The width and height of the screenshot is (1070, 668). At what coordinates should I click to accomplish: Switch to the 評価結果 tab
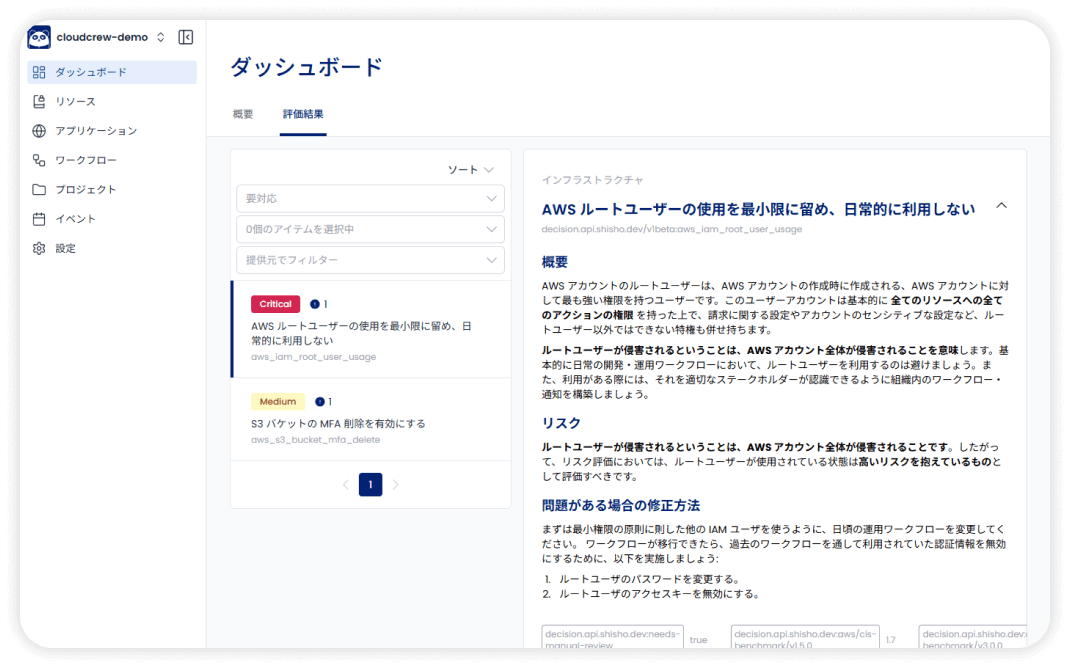303,114
